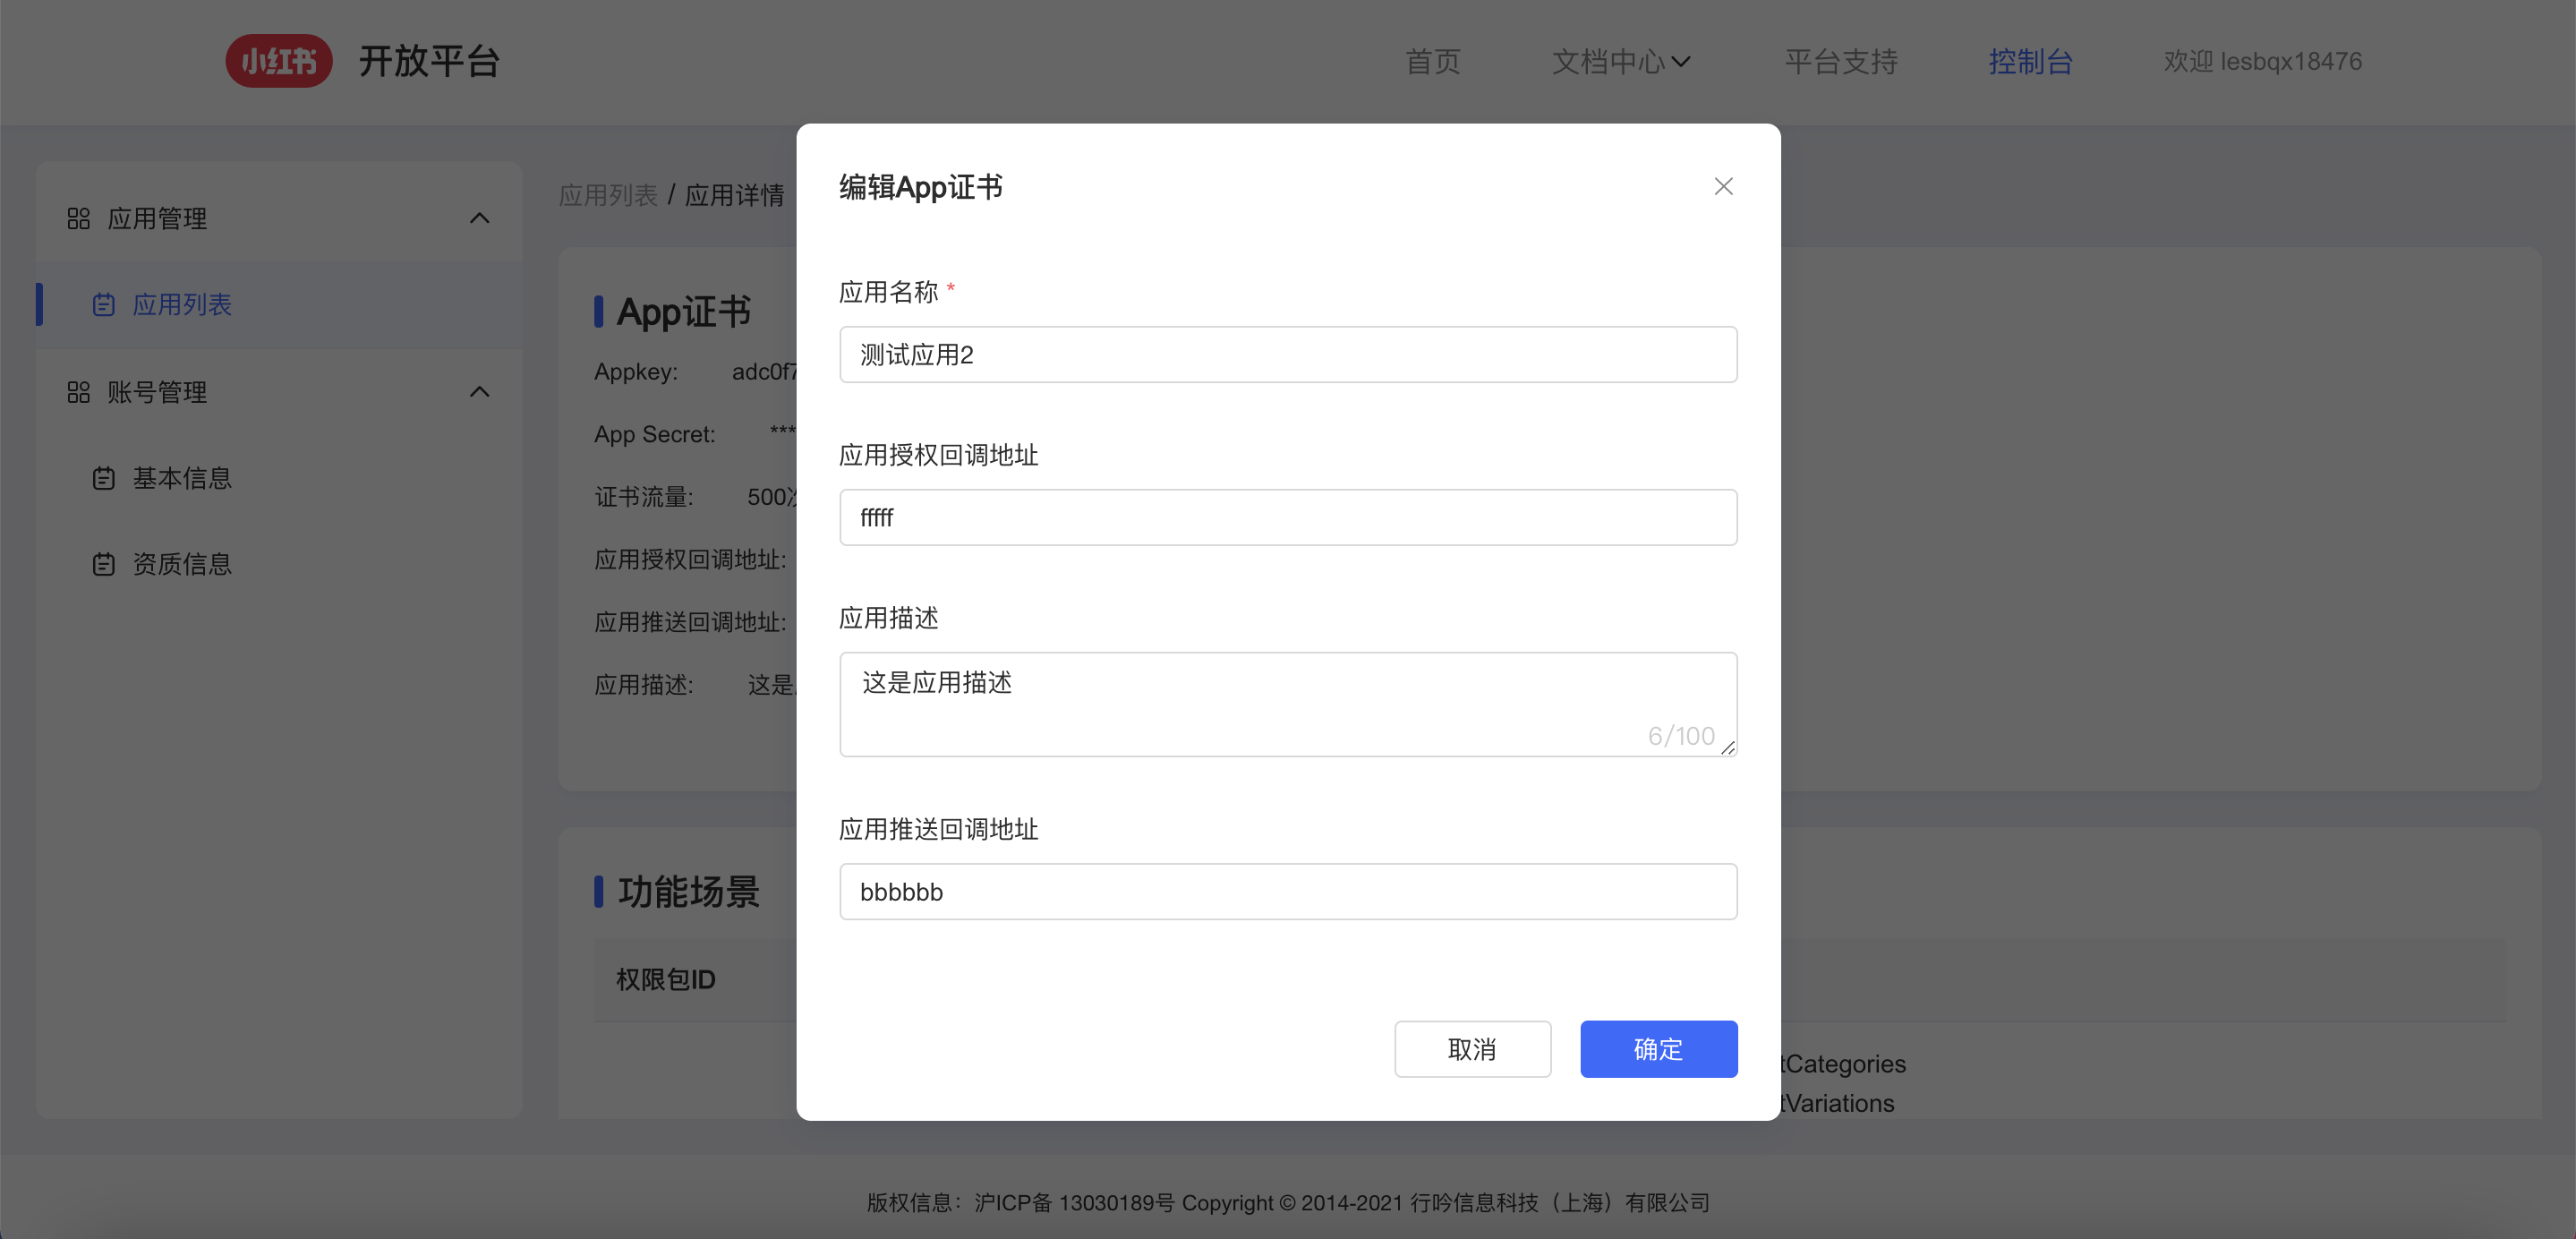Confirm changes with 确定 button

click(1658, 1049)
